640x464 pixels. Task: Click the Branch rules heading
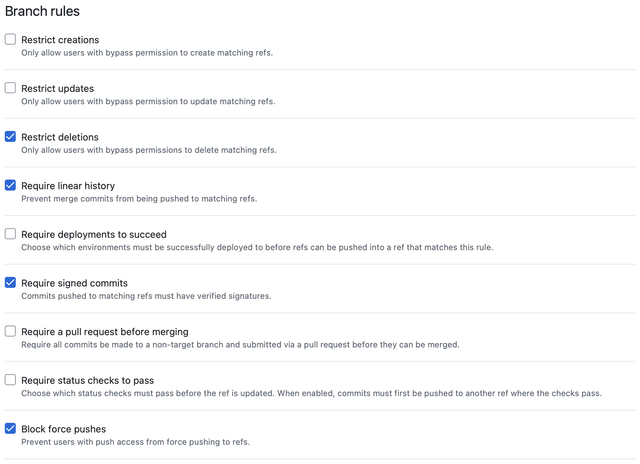pyautogui.click(x=42, y=11)
